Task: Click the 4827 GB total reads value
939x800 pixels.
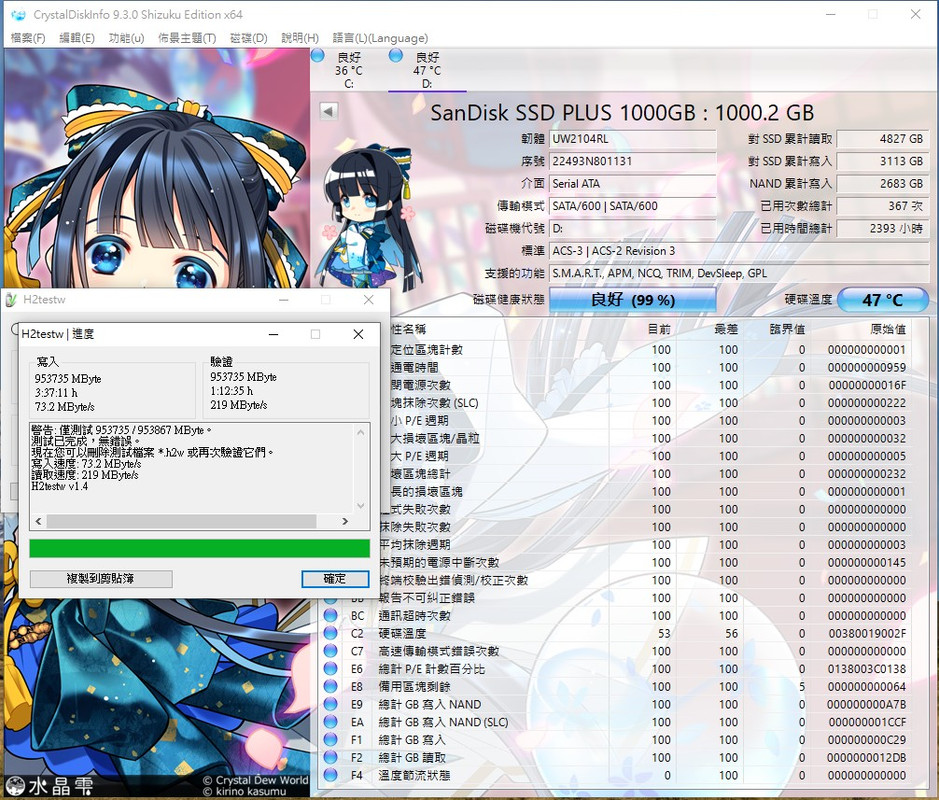Action: 883,139
